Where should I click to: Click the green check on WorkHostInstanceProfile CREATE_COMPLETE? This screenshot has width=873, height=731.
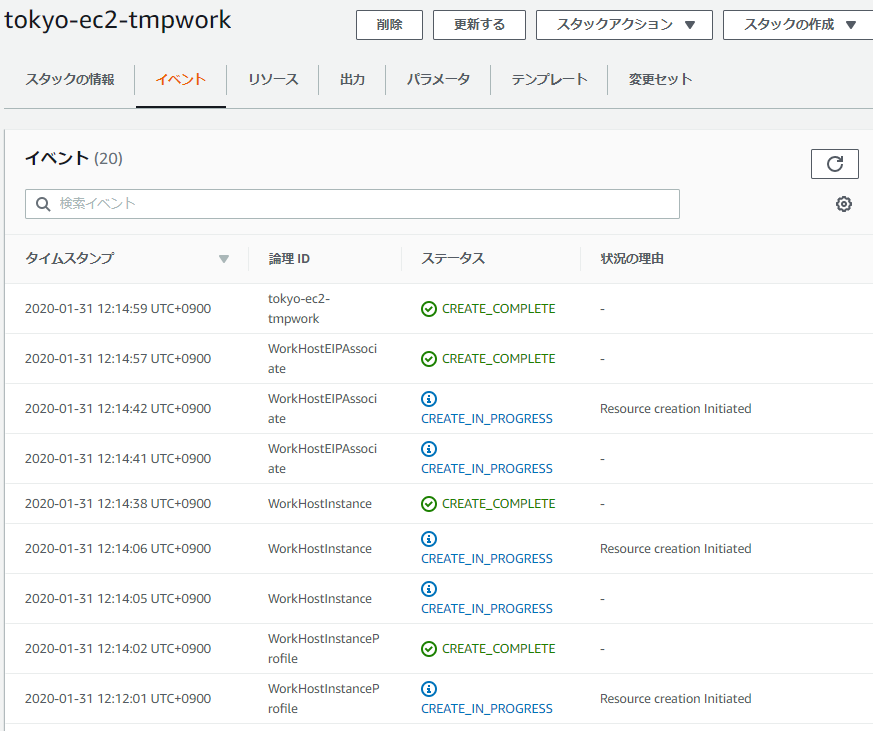[428, 648]
